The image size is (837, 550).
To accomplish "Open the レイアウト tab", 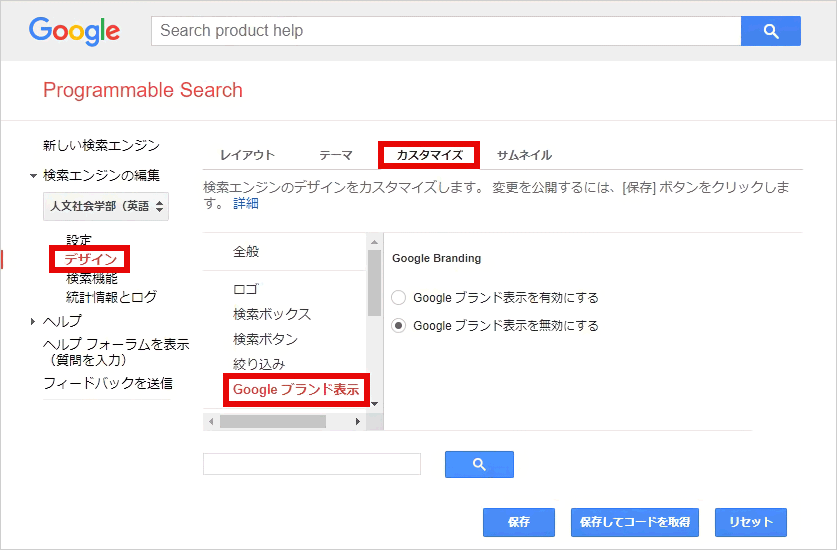I will (x=247, y=155).
